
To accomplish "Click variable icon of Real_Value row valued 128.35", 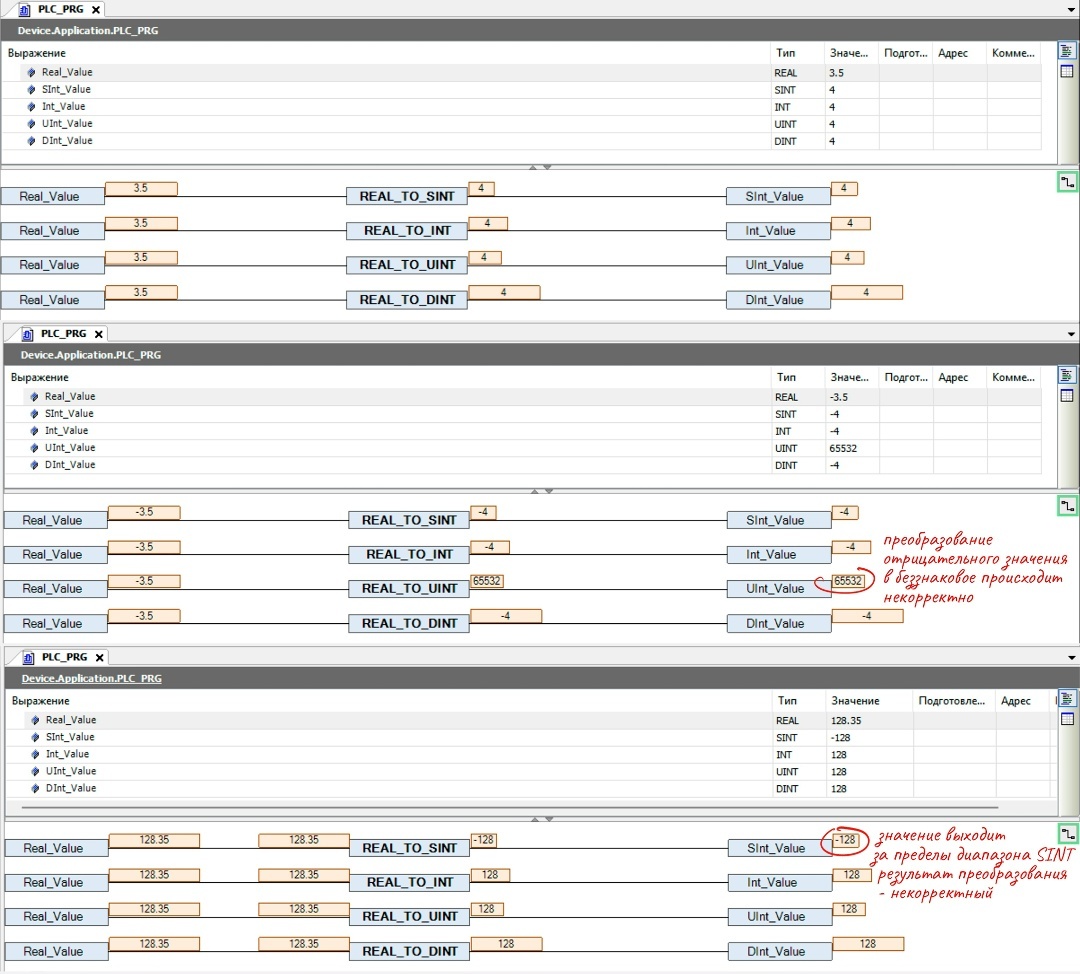I will (35, 720).
